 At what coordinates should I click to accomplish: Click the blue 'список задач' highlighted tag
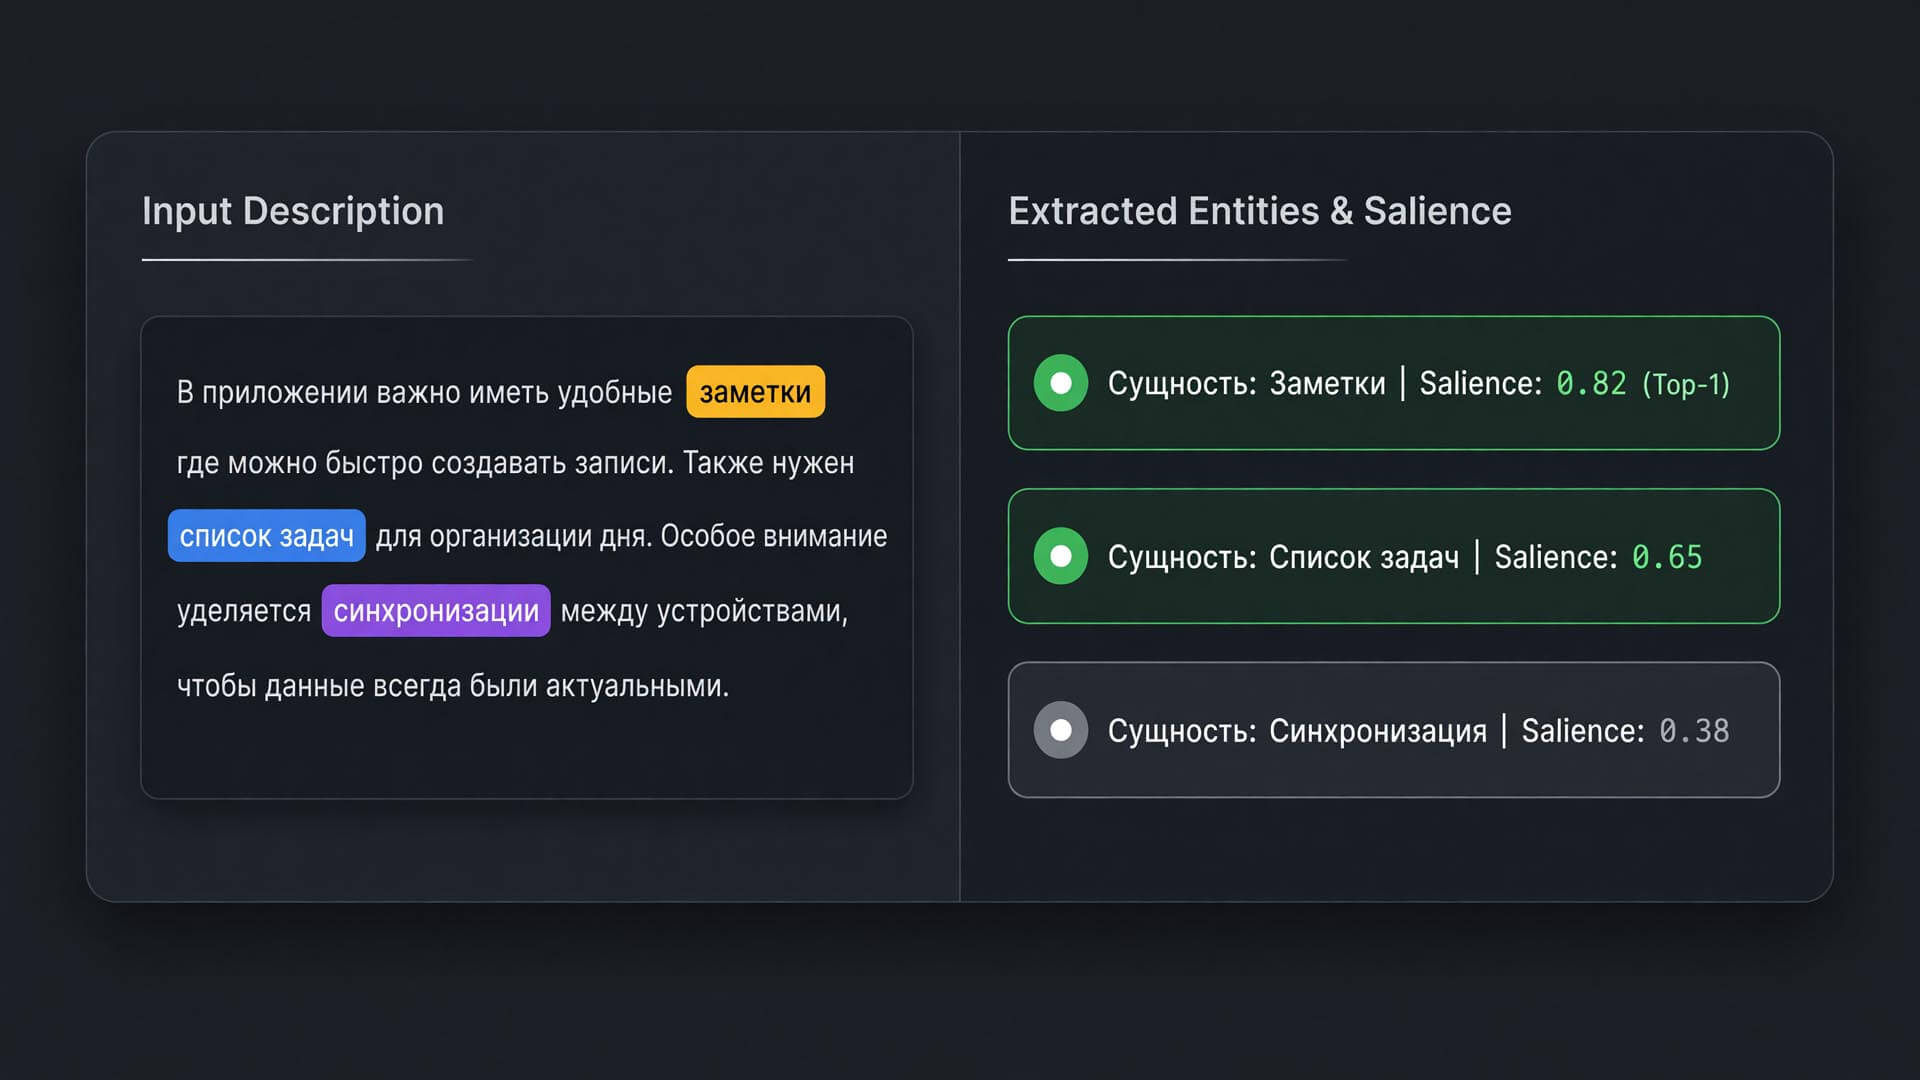pos(266,536)
